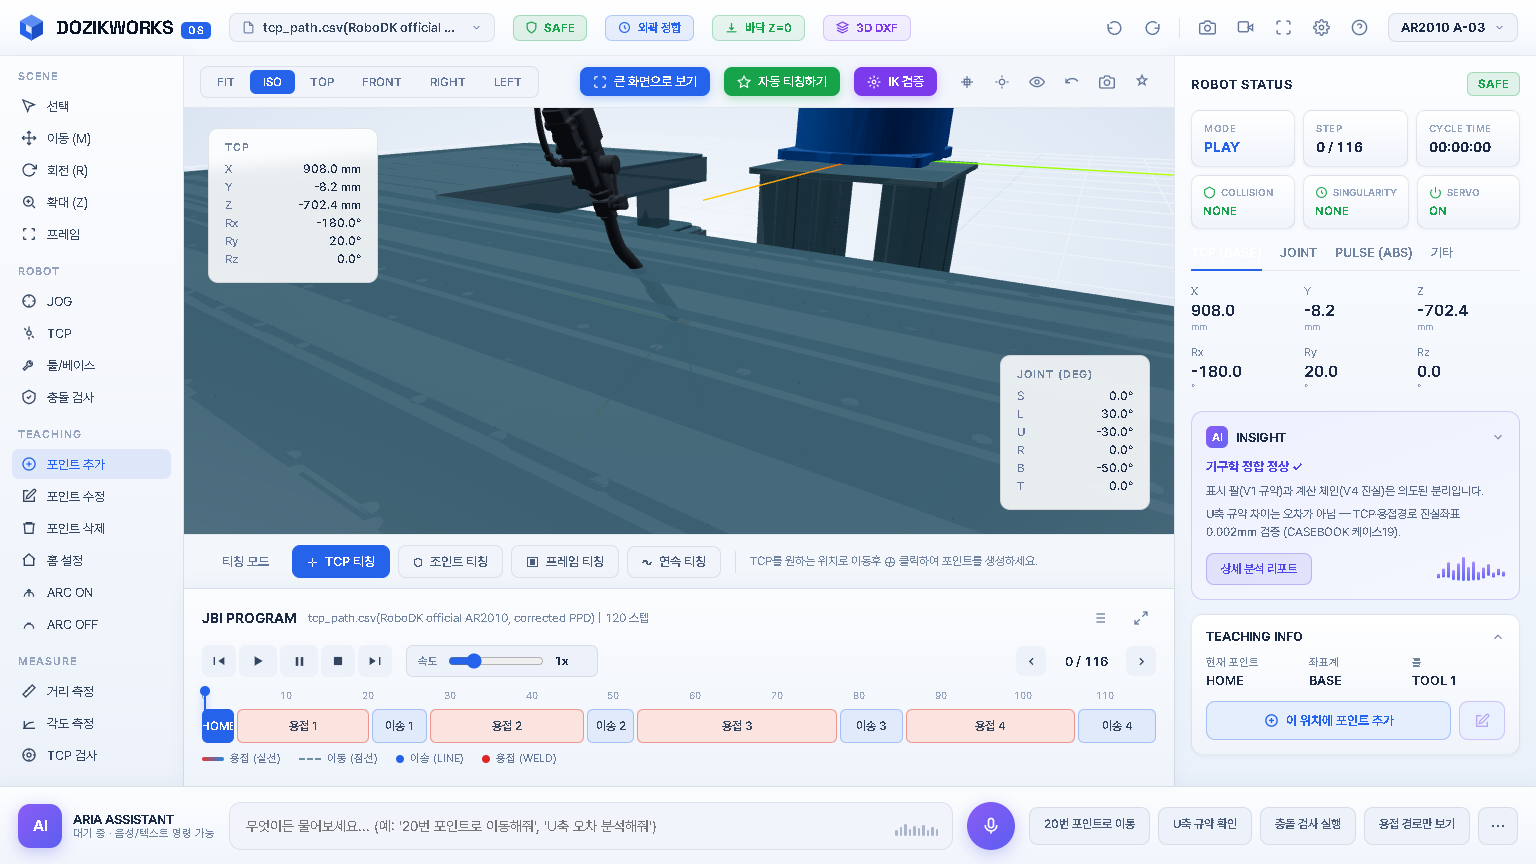Switch view to FRONT
The height and width of the screenshot is (864, 1536).
(x=381, y=82)
